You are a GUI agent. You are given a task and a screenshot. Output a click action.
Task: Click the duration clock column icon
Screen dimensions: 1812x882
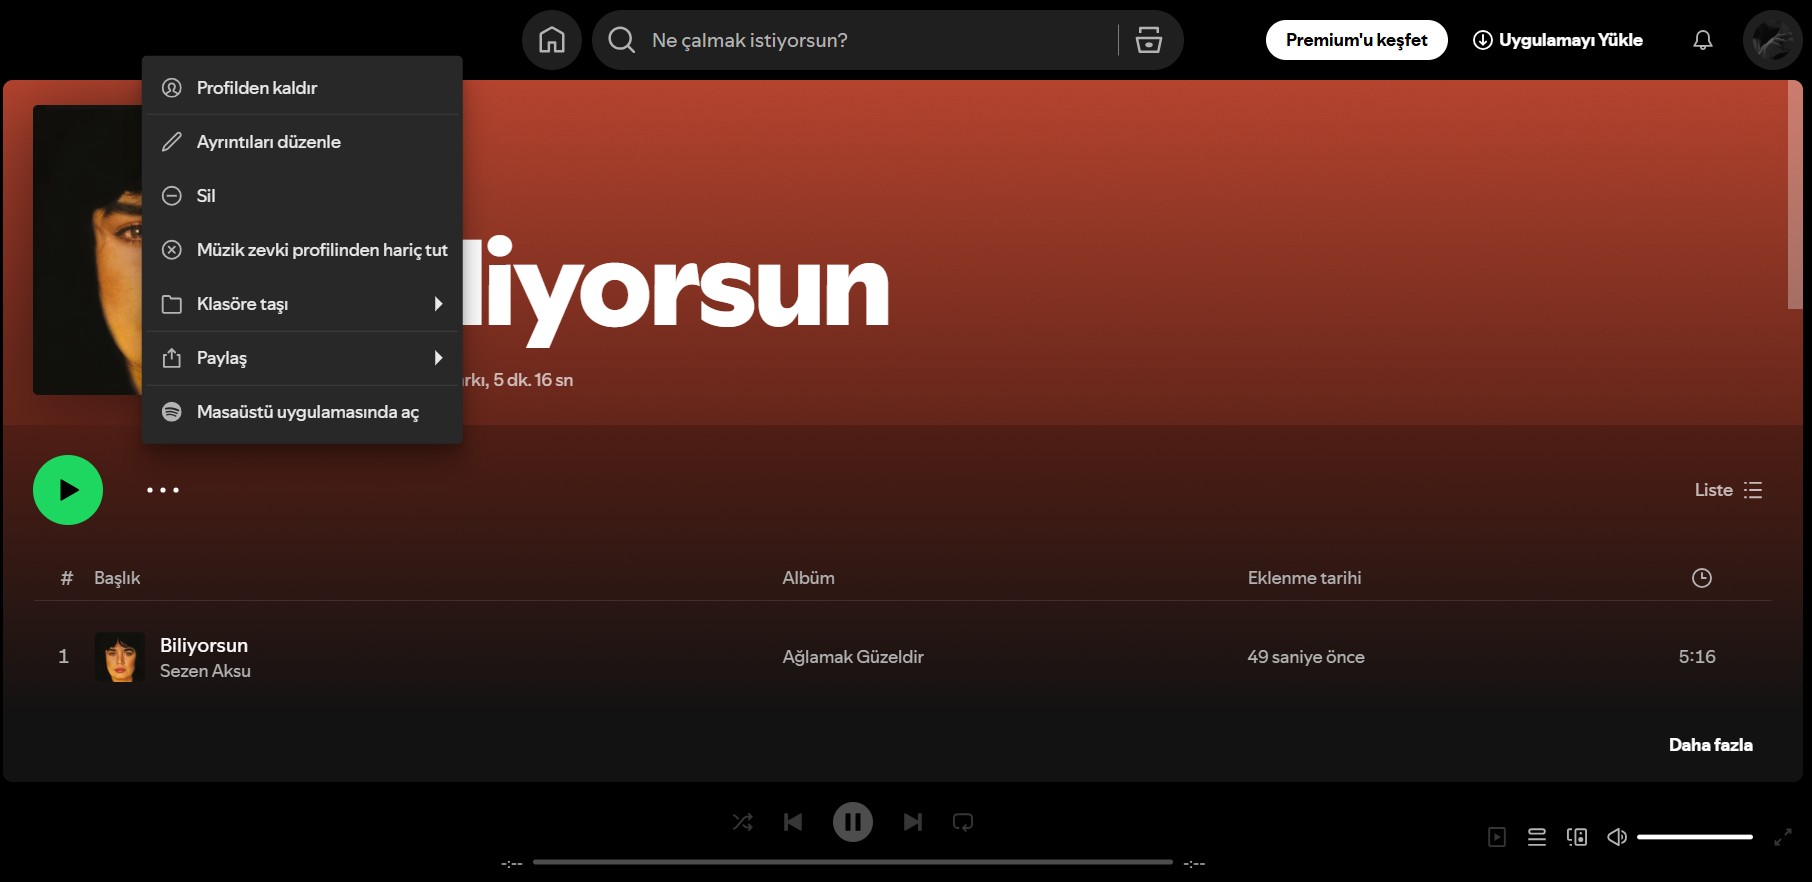[x=1701, y=578]
